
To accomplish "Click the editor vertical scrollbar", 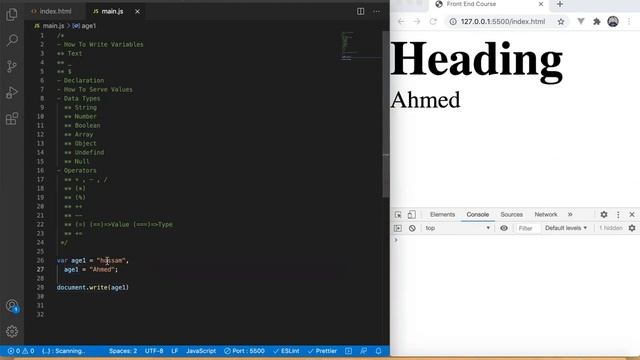I will click(x=386, y=114).
